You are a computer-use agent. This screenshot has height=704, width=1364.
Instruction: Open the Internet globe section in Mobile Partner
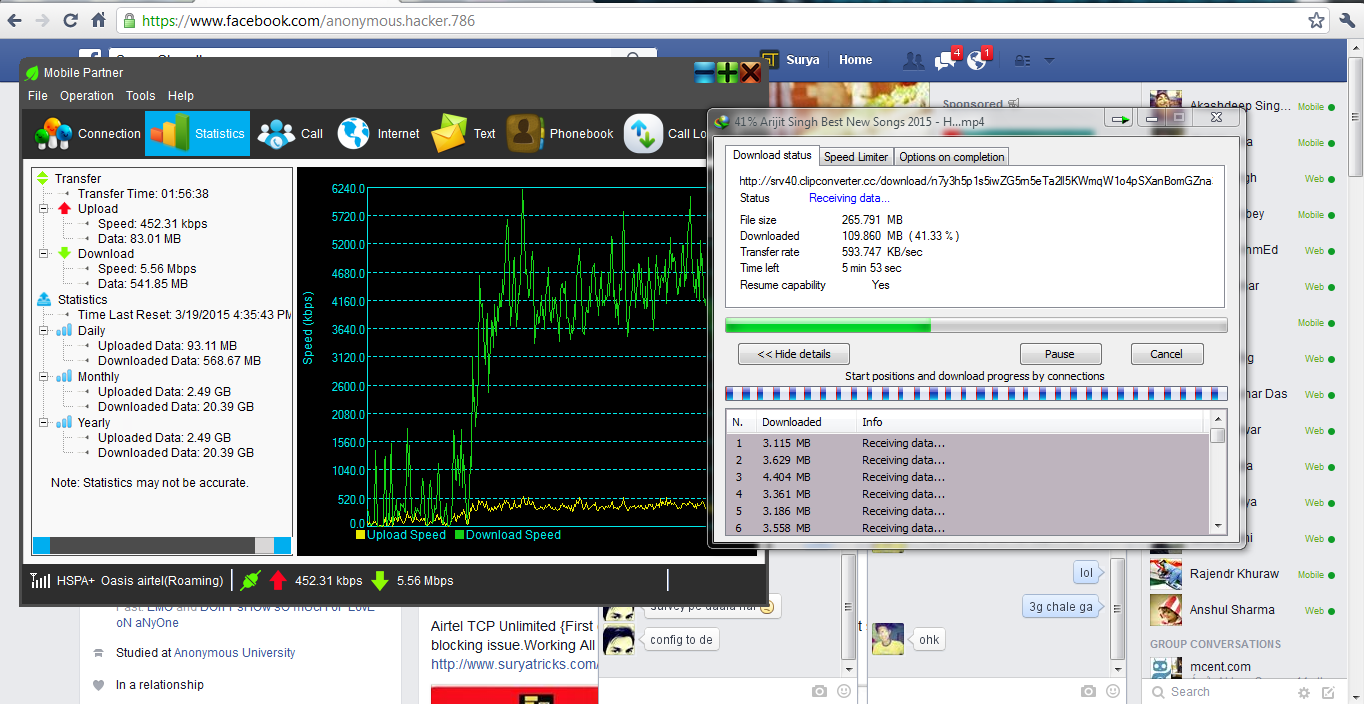coord(378,133)
